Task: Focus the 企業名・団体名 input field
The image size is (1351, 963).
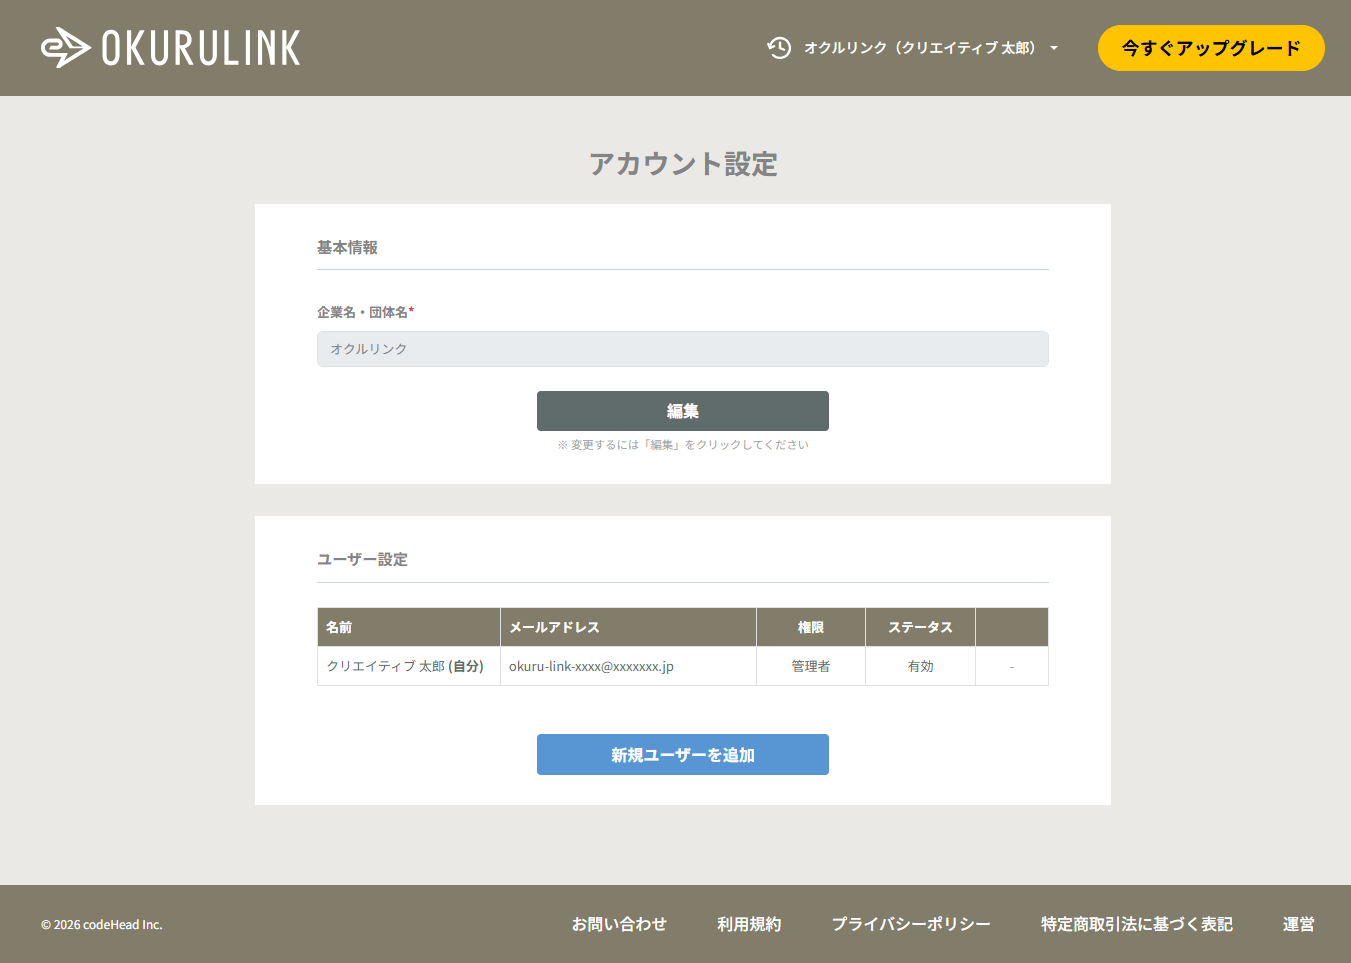Action: [x=682, y=349]
